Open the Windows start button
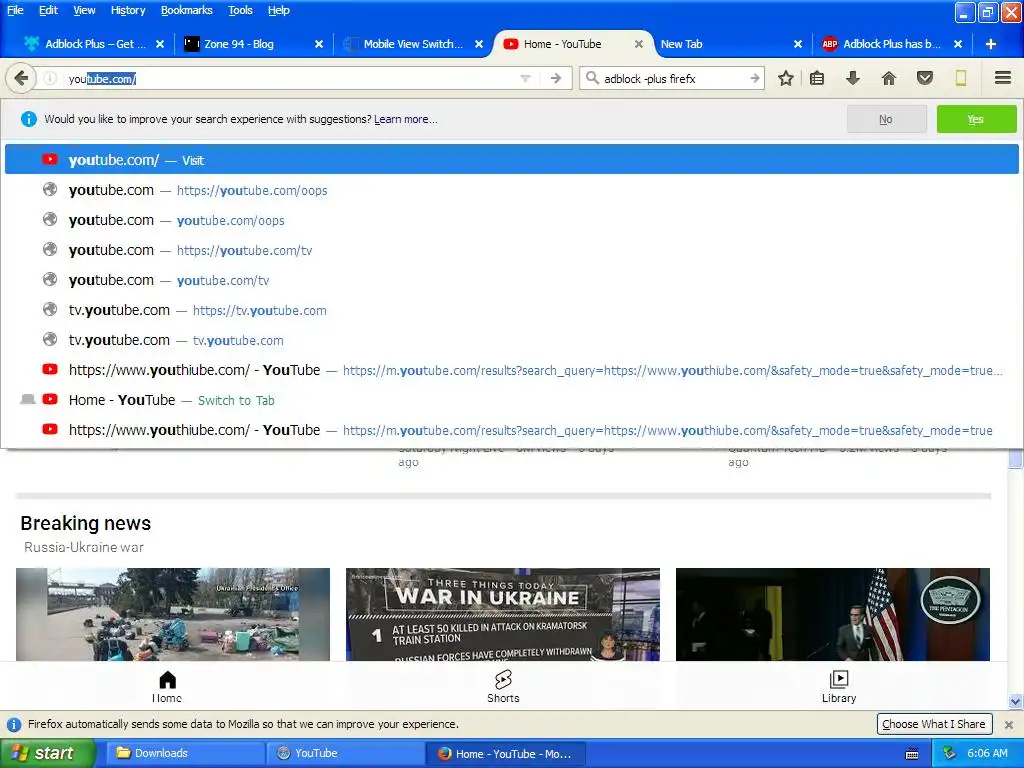Screen dimensions: 1024x768 coord(46,753)
